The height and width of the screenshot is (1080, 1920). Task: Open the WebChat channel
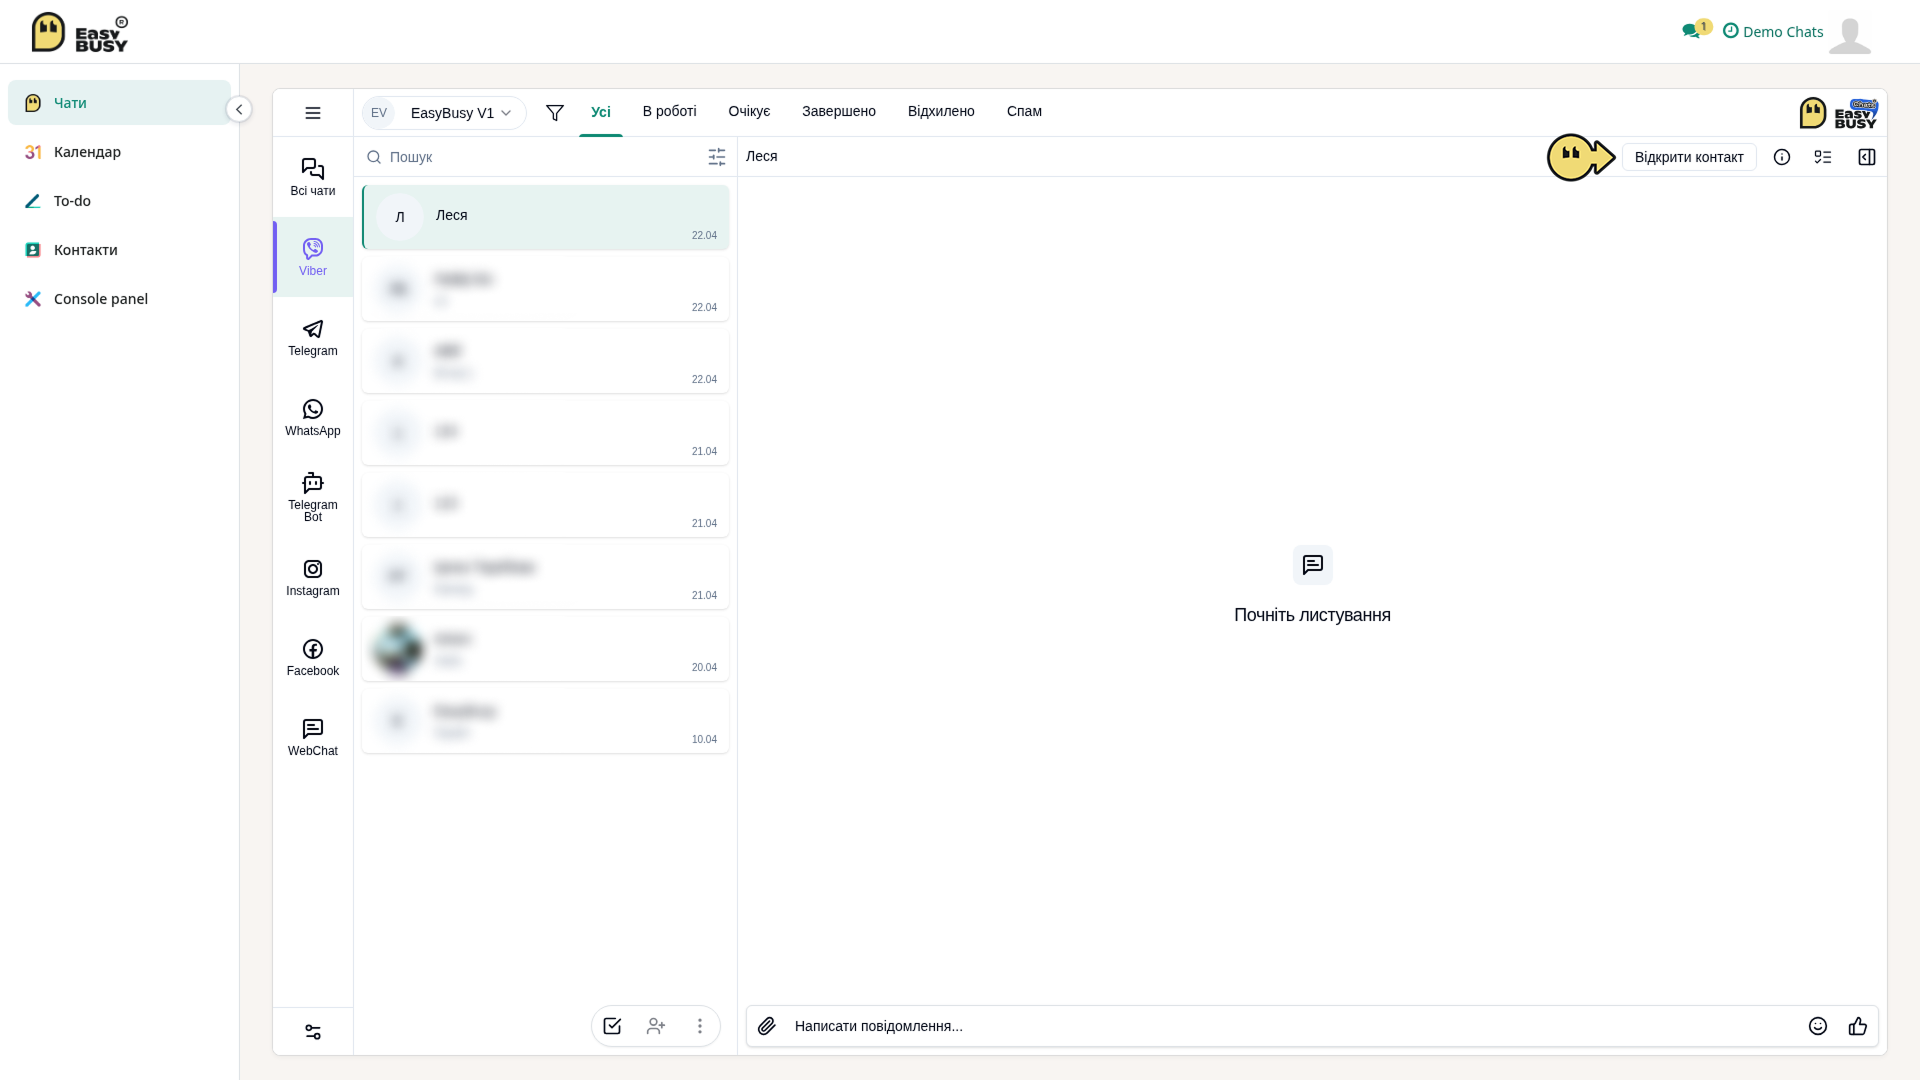[313, 737]
